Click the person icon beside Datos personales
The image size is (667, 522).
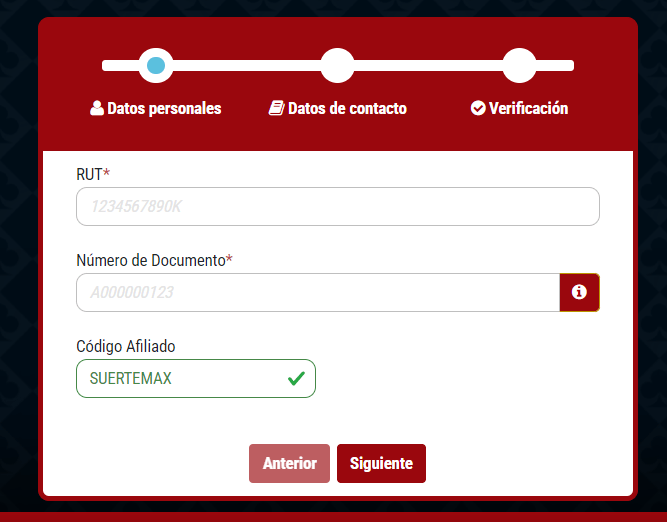pyautogui.click(x=97, y=108)
